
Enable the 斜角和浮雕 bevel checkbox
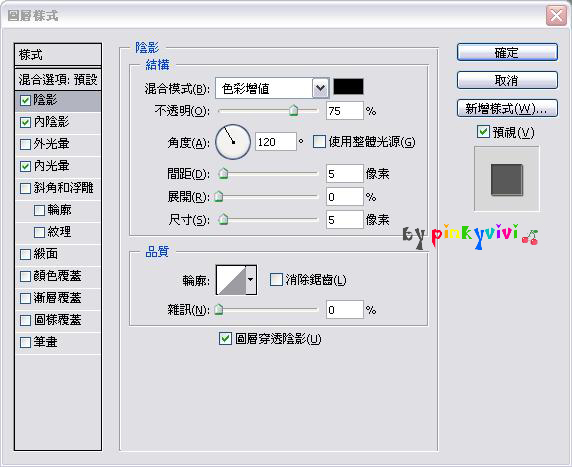click(x=25, y=188)
